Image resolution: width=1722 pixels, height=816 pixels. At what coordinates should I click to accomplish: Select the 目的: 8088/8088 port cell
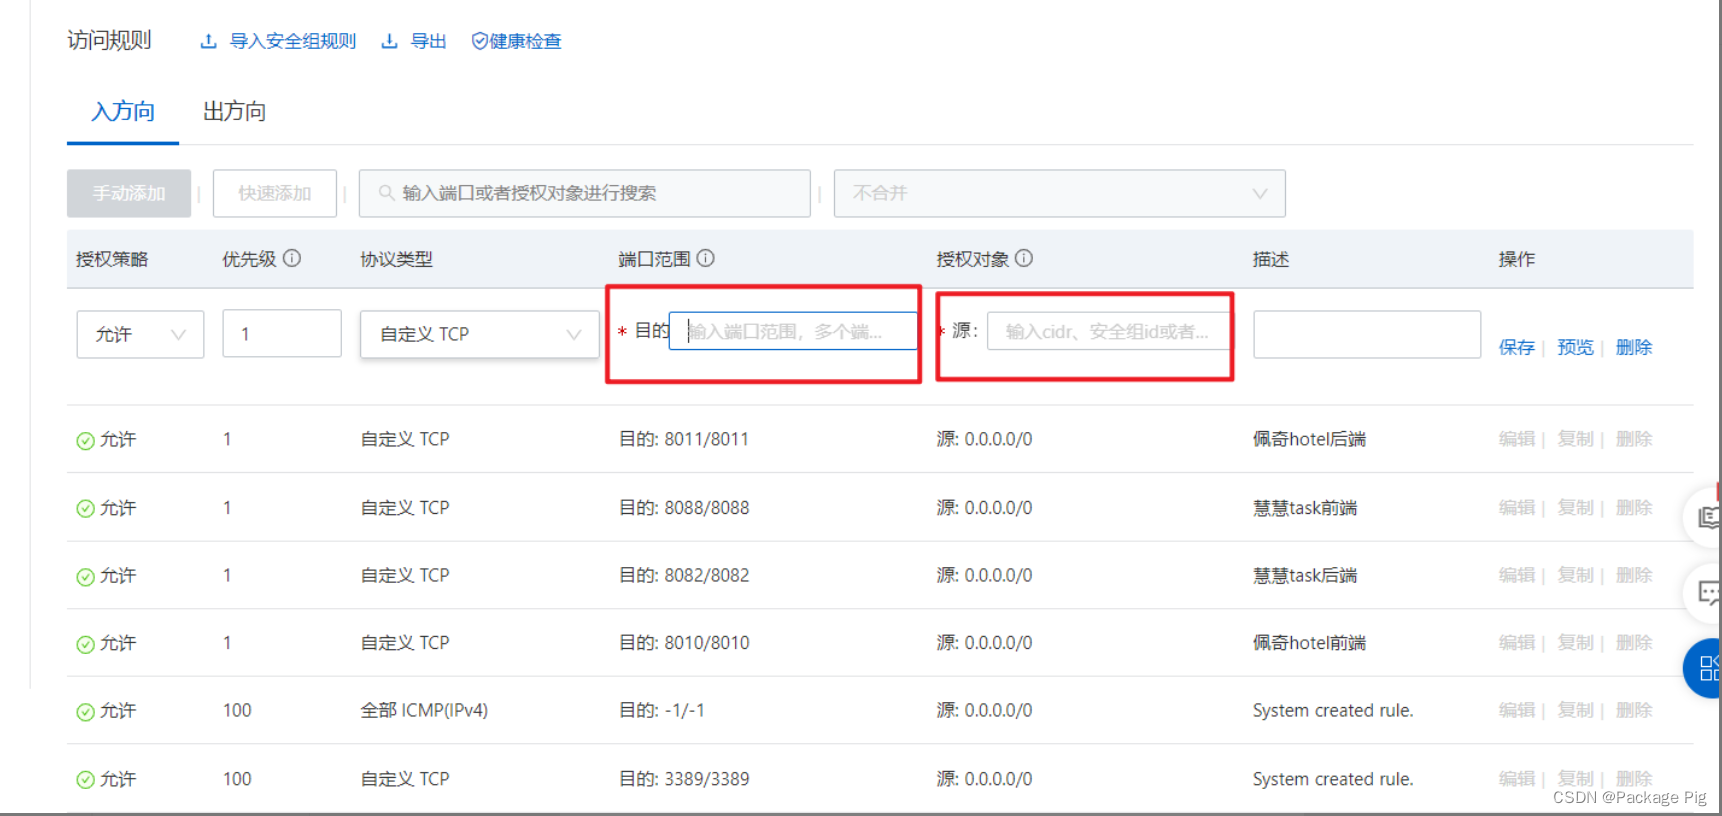(x=684, y=508)
